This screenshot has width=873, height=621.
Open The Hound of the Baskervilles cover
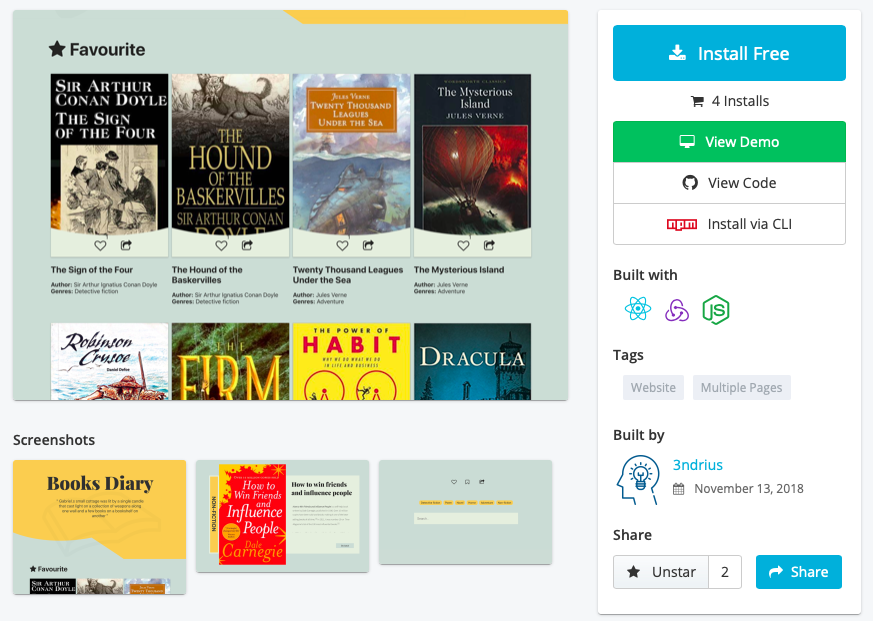tap(230, 153)
